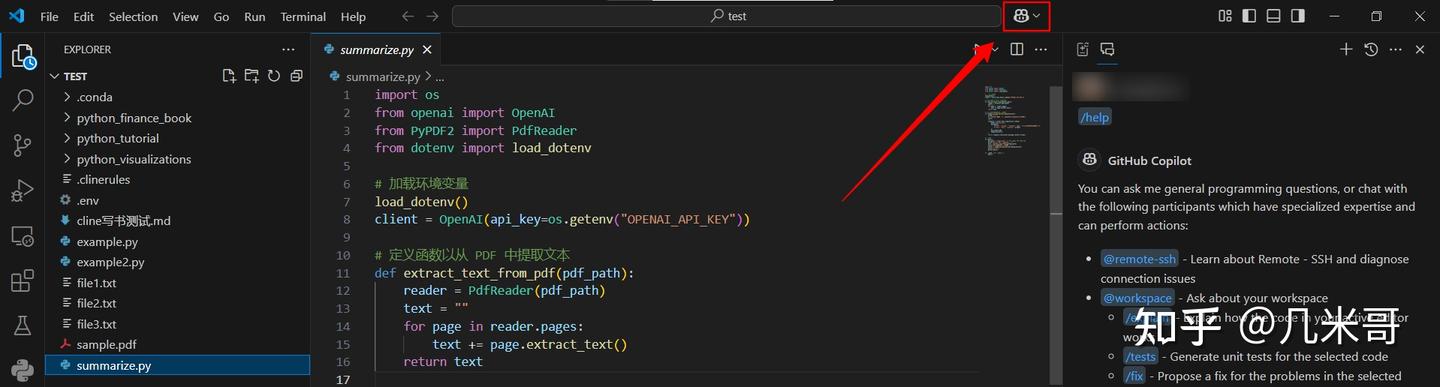The width and height of the screenshot is (1440, 387).
Task: Open the Selection menu
Action: (x=133, y=16)
